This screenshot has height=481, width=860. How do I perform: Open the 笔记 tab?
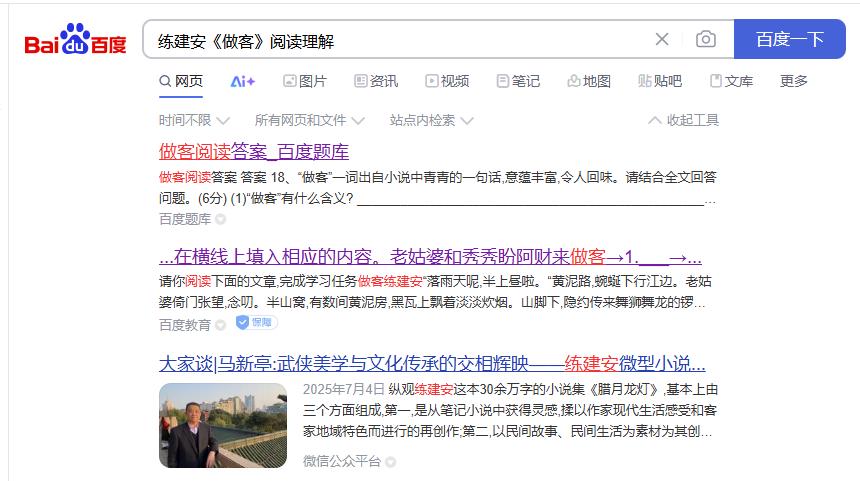[518, 81]
